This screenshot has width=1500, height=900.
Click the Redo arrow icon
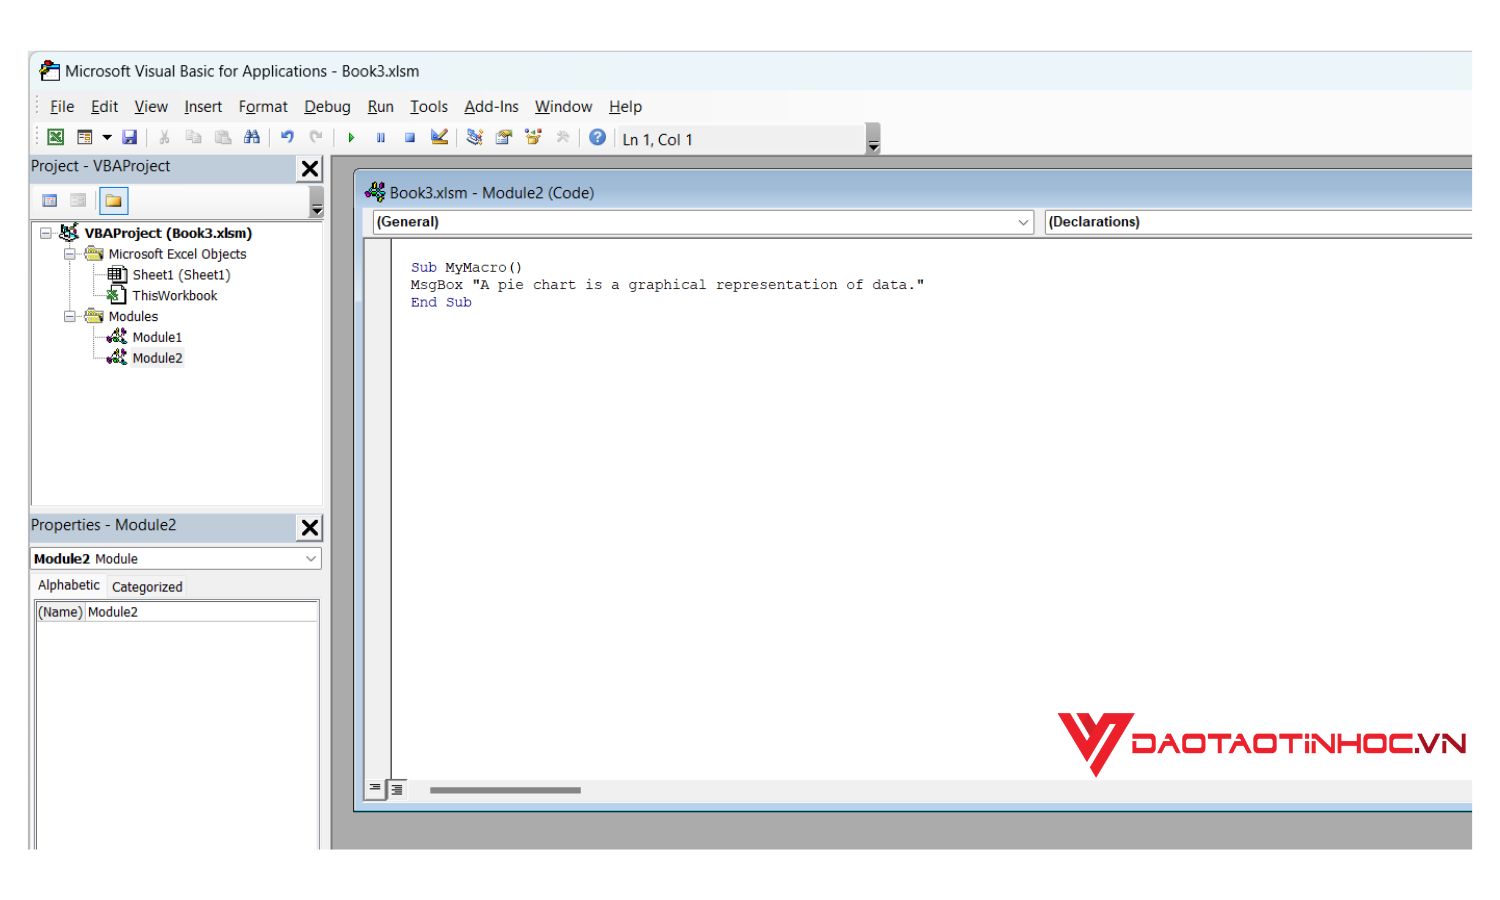click(316, 137)
